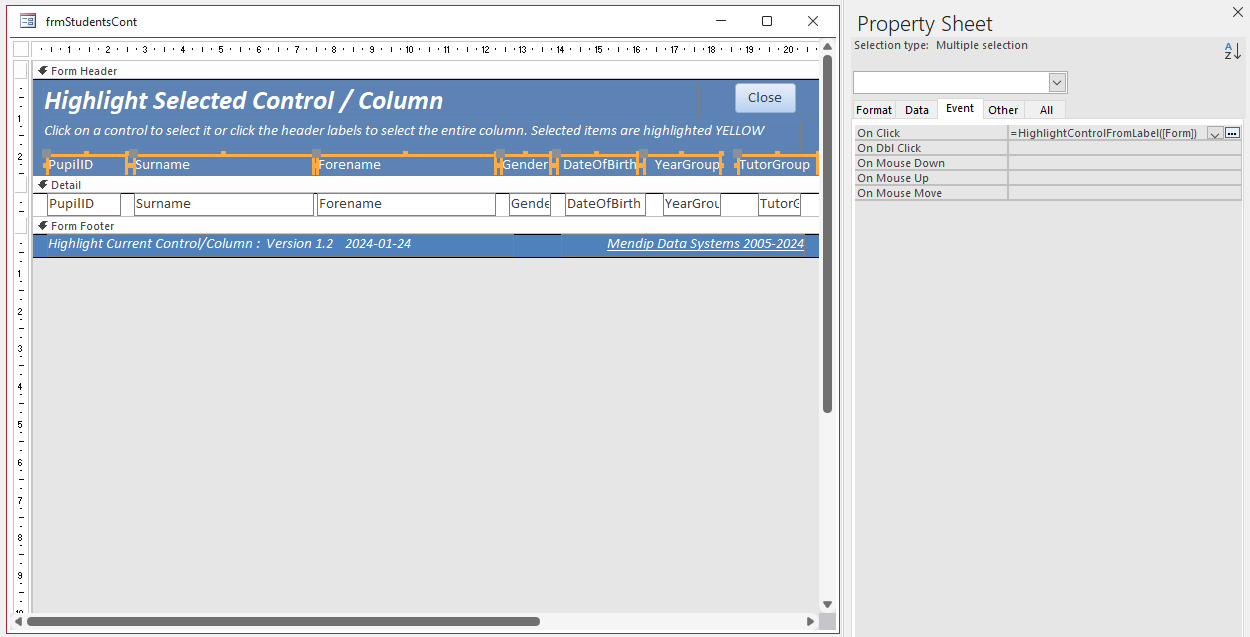The height and width of the screenshot is (637, 1250).
Task: Select the Surname text box in Detail
Action: [x=224, y=204]
